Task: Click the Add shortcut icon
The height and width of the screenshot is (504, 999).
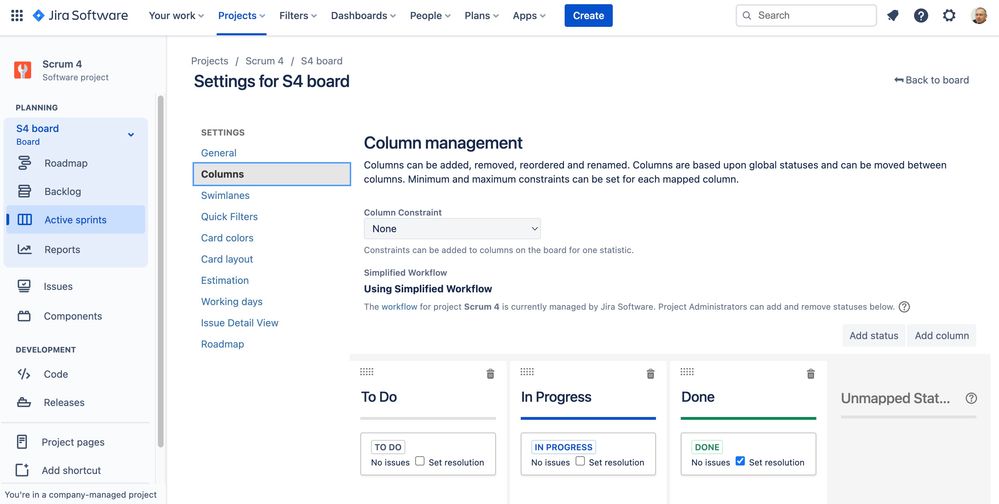Action: (x=22, y=470)
